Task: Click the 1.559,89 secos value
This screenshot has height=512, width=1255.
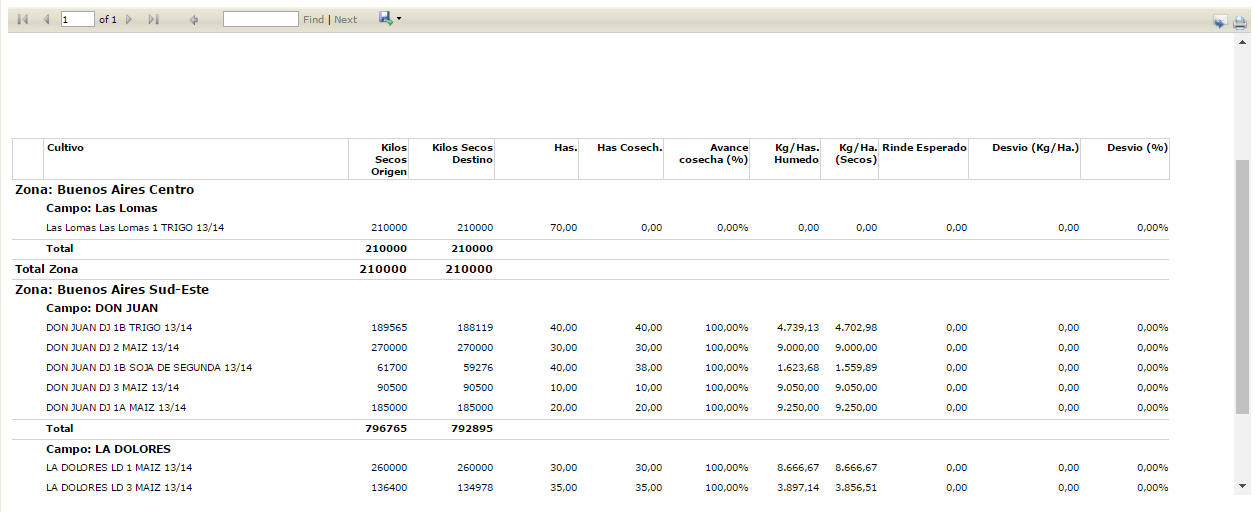Action: (856, 368)
